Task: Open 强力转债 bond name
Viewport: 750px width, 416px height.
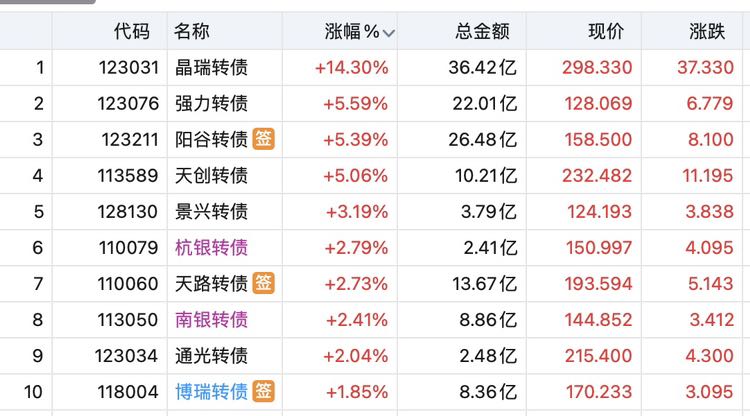Action: coord(211,103)
